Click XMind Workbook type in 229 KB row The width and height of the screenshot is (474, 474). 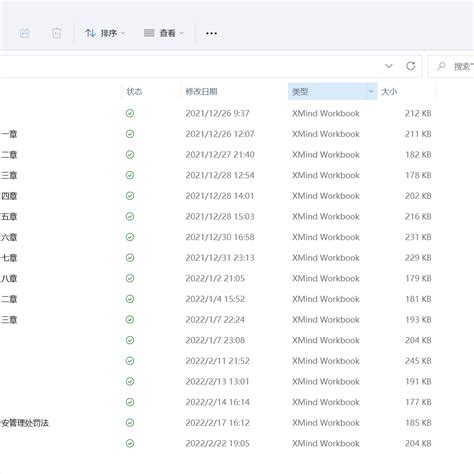tap(326, 258)
